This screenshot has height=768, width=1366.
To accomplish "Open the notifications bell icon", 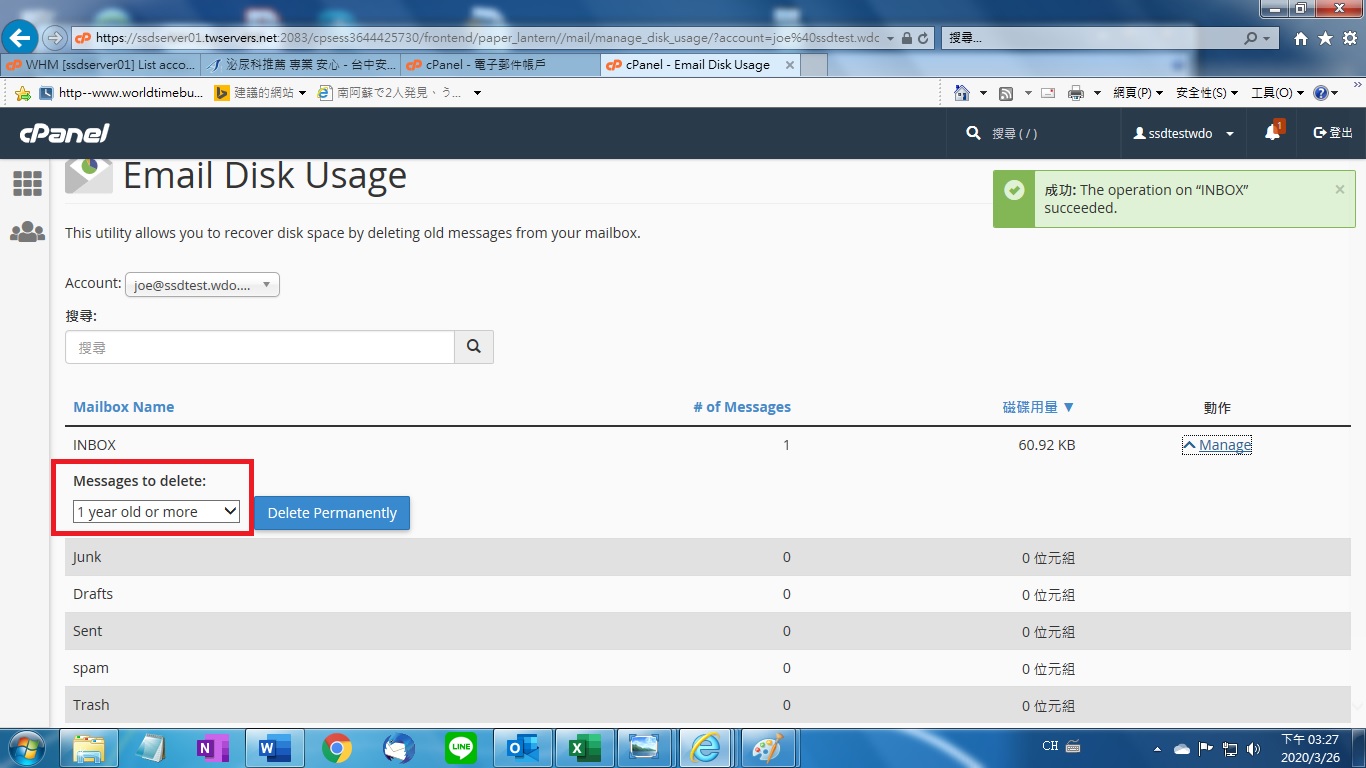I will click(1272, 133).
